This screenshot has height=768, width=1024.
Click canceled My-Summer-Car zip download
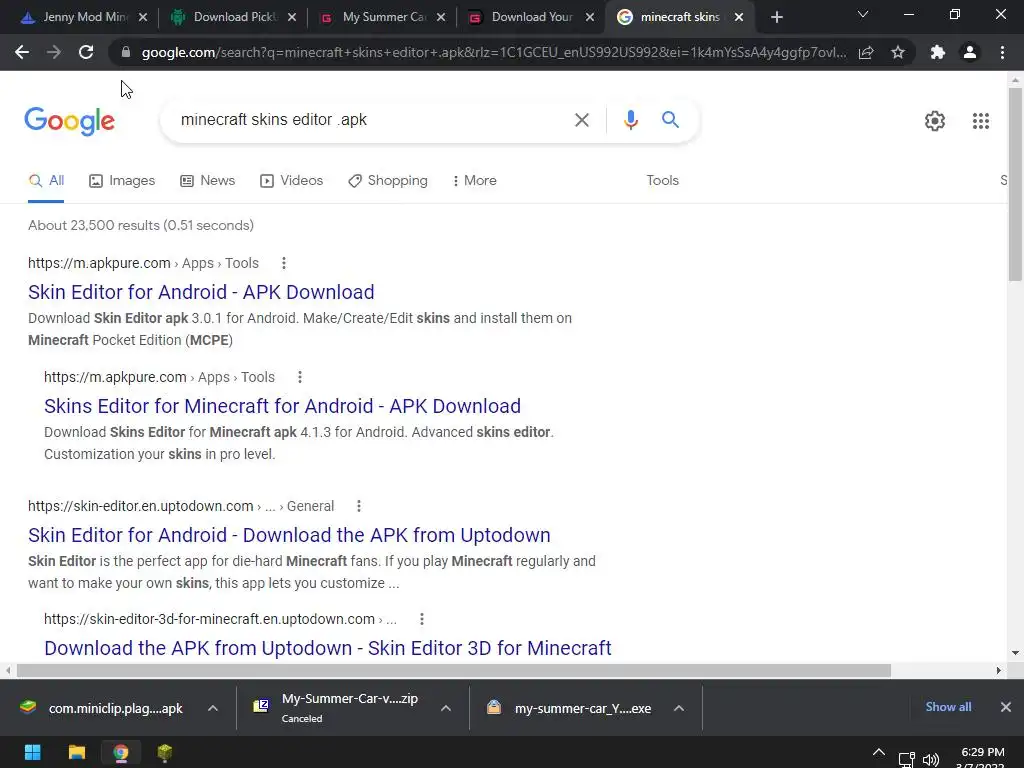(336, 709)
